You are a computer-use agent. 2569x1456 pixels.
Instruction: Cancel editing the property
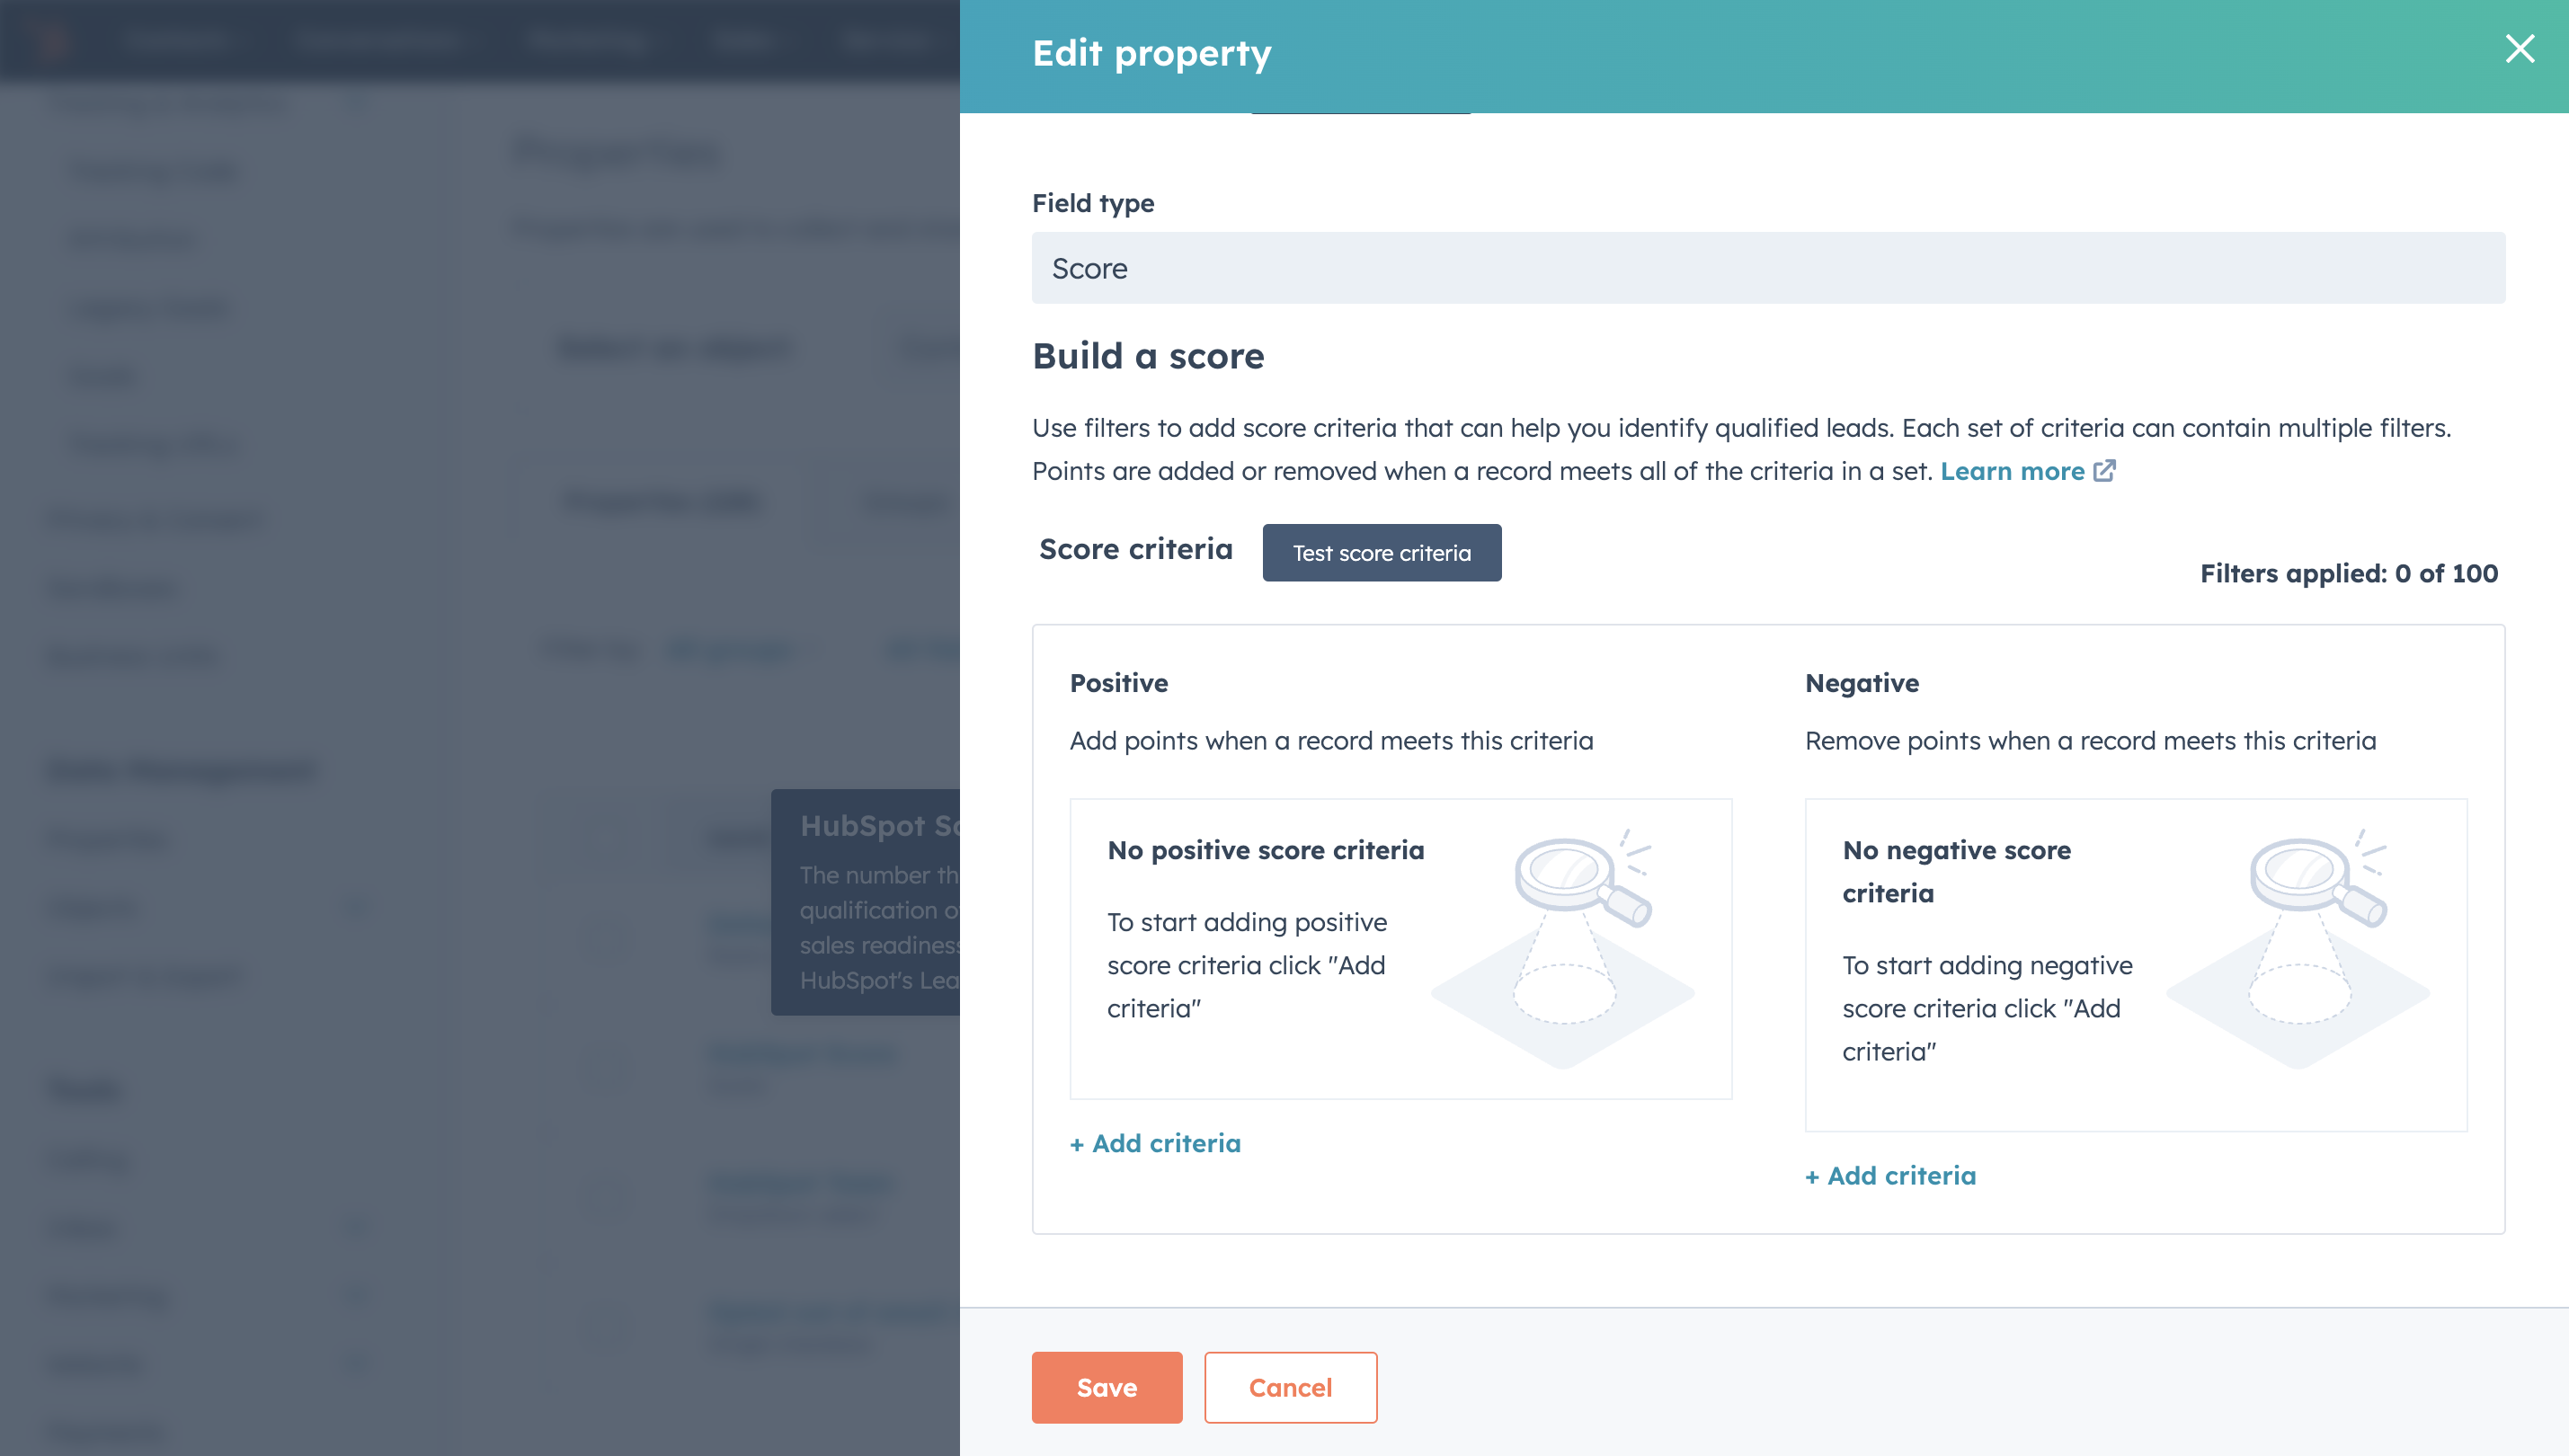(x=1290, y=1387)
